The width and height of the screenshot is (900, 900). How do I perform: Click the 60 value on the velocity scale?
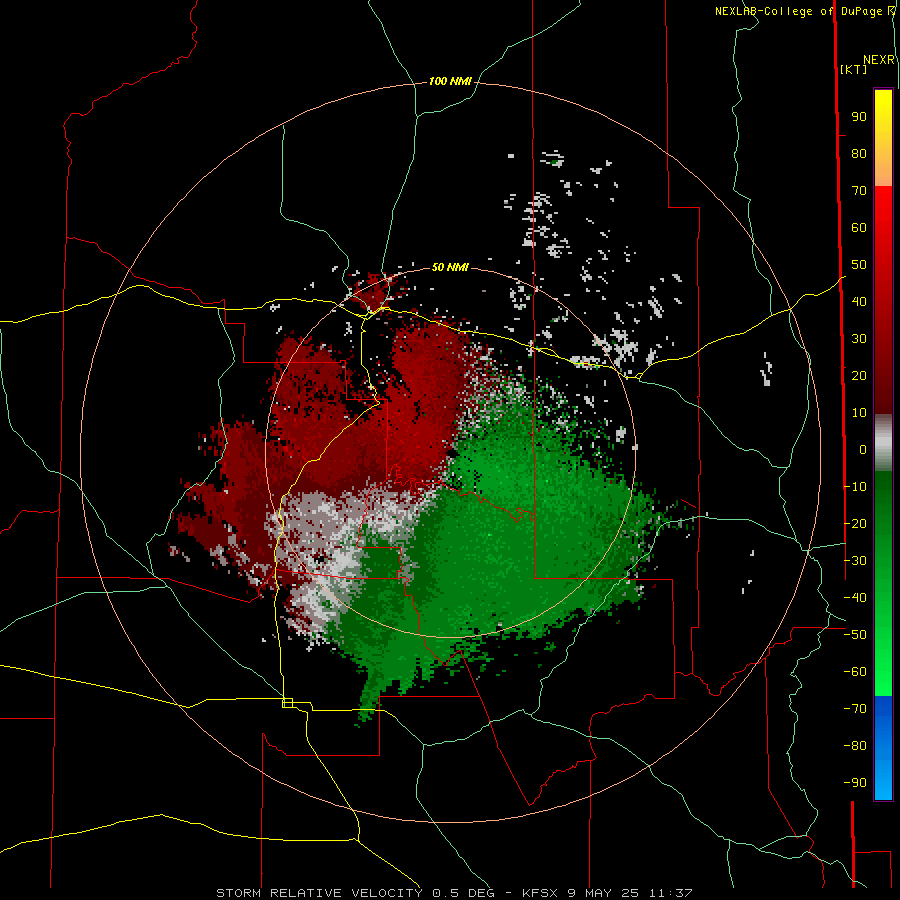pos(859,228)
